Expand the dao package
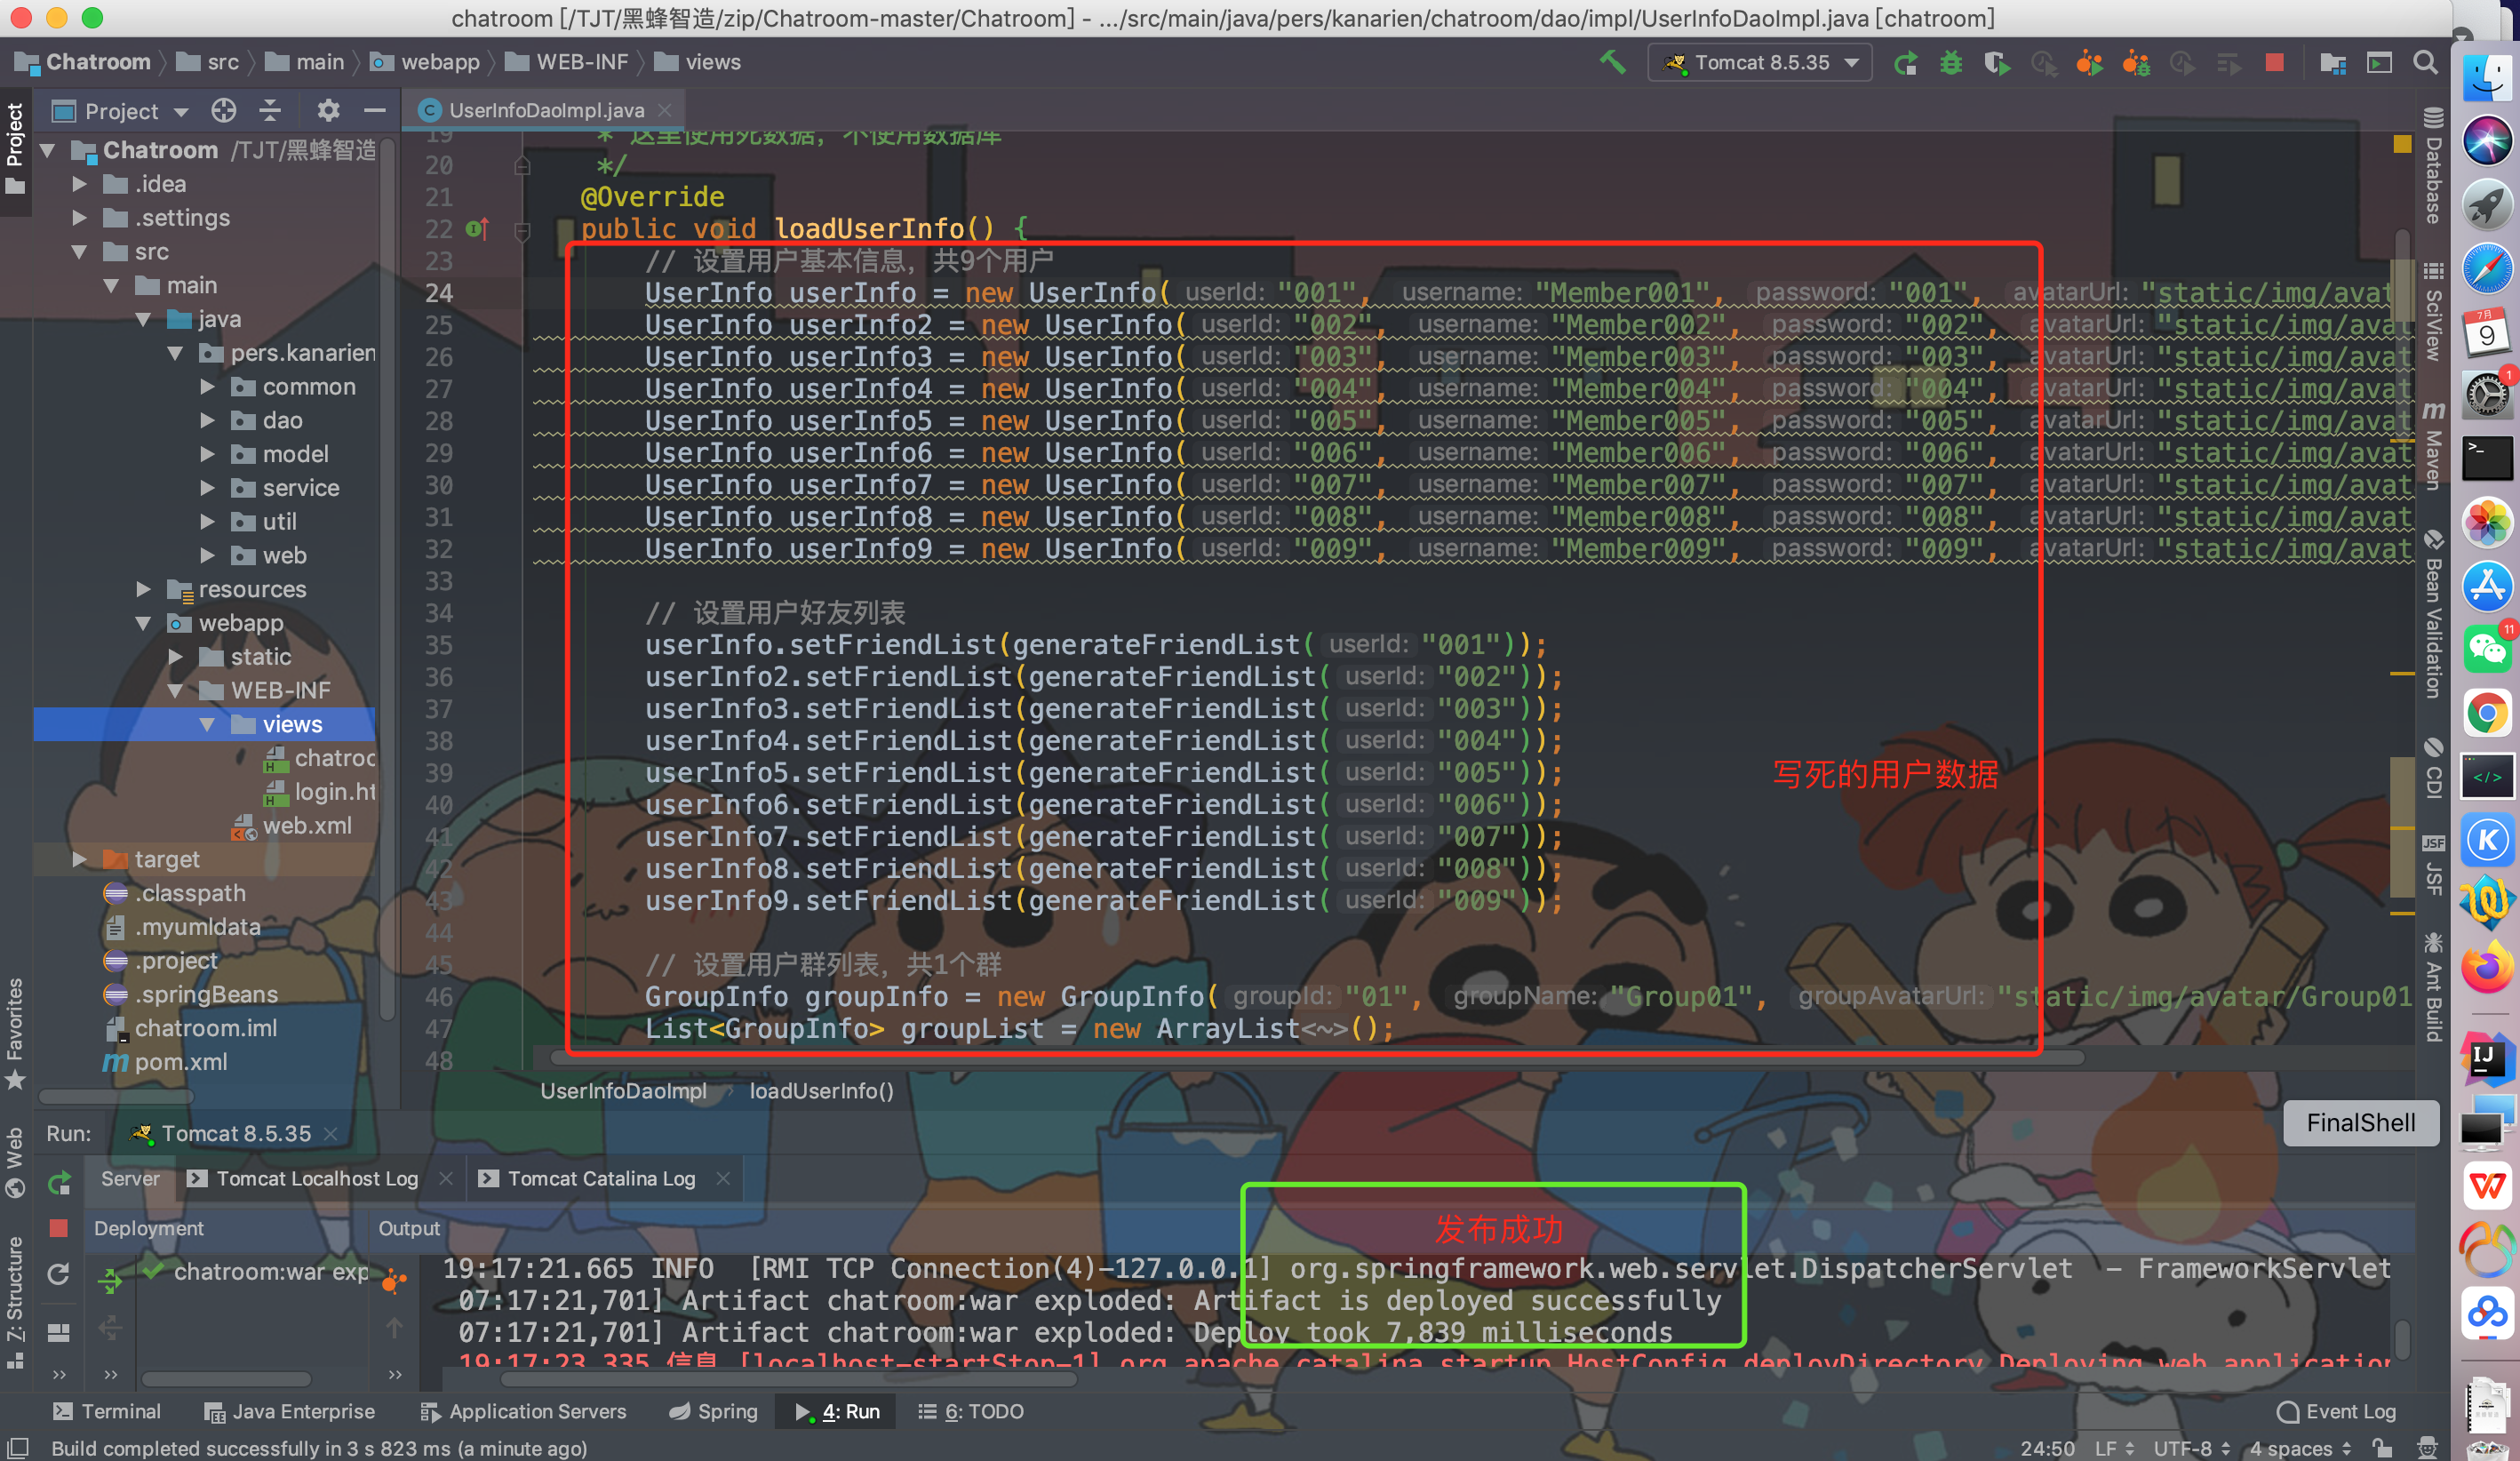The image size is (2520, 1461). pyautogui.click(x=208, y=421)
